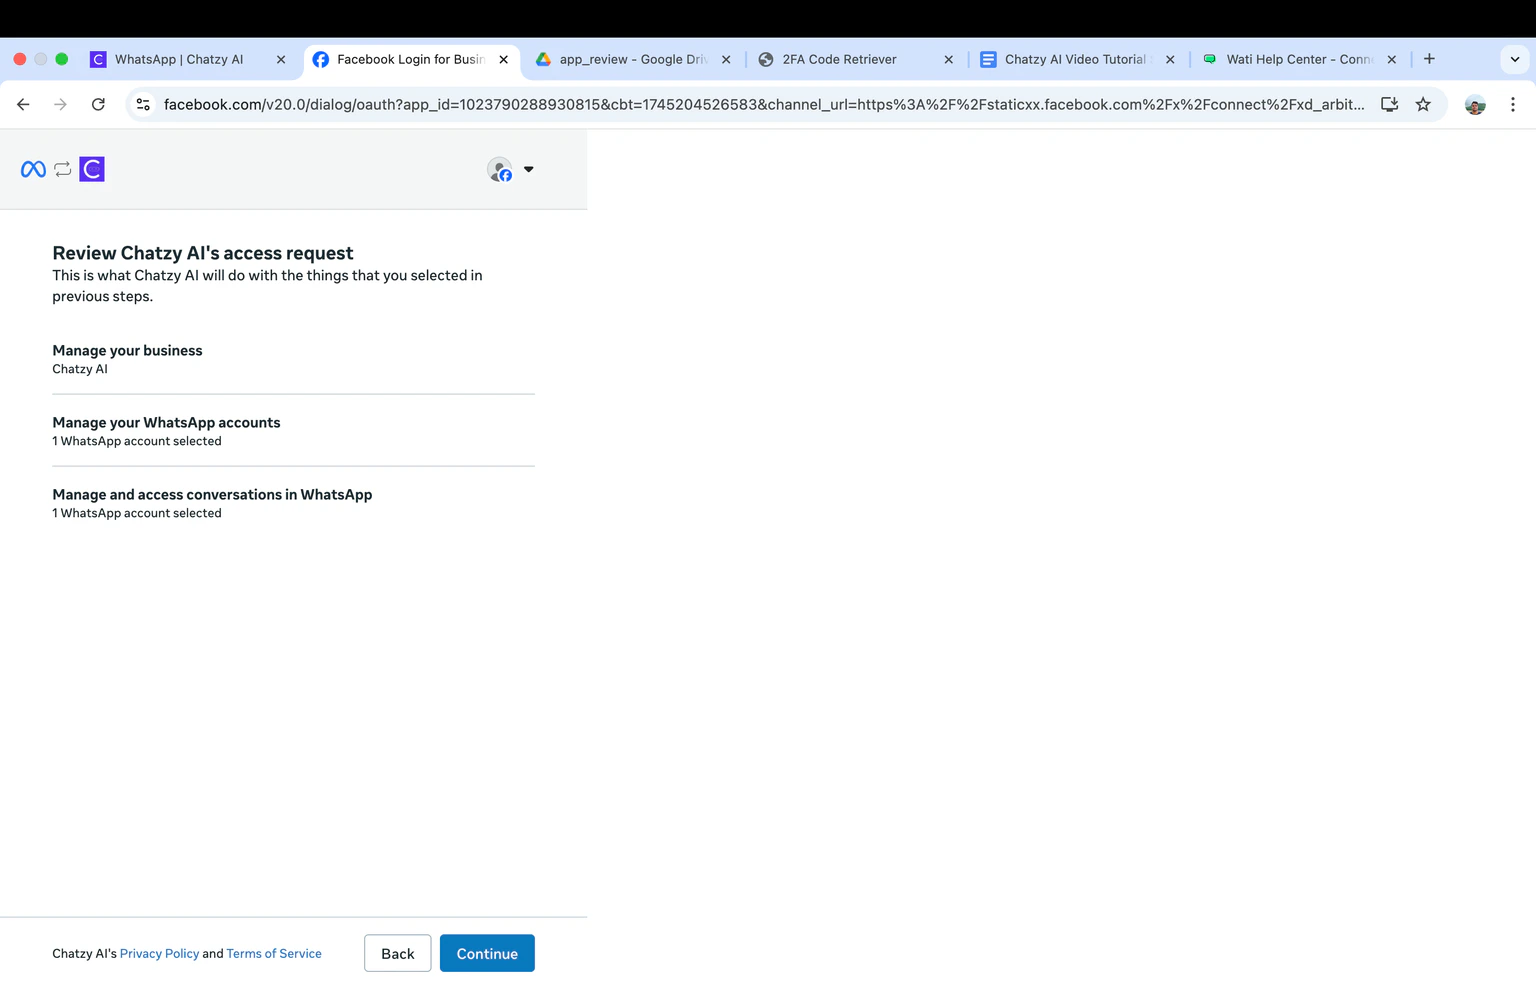This screenshot has height=998, width=1536.
Task: Open the Facebook profile account dropdown arrow
Action: [529, 169]
